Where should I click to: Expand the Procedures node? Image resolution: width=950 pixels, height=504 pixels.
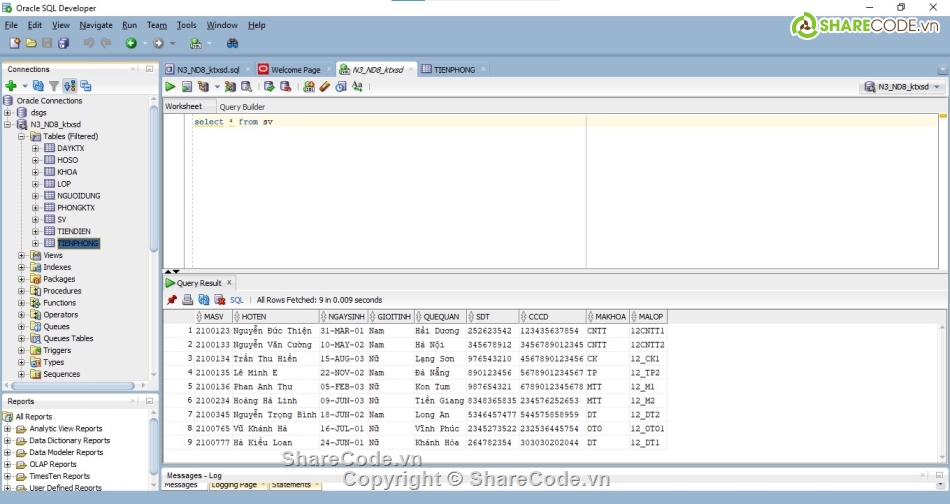pyautogui.click(x=21, y=291)
